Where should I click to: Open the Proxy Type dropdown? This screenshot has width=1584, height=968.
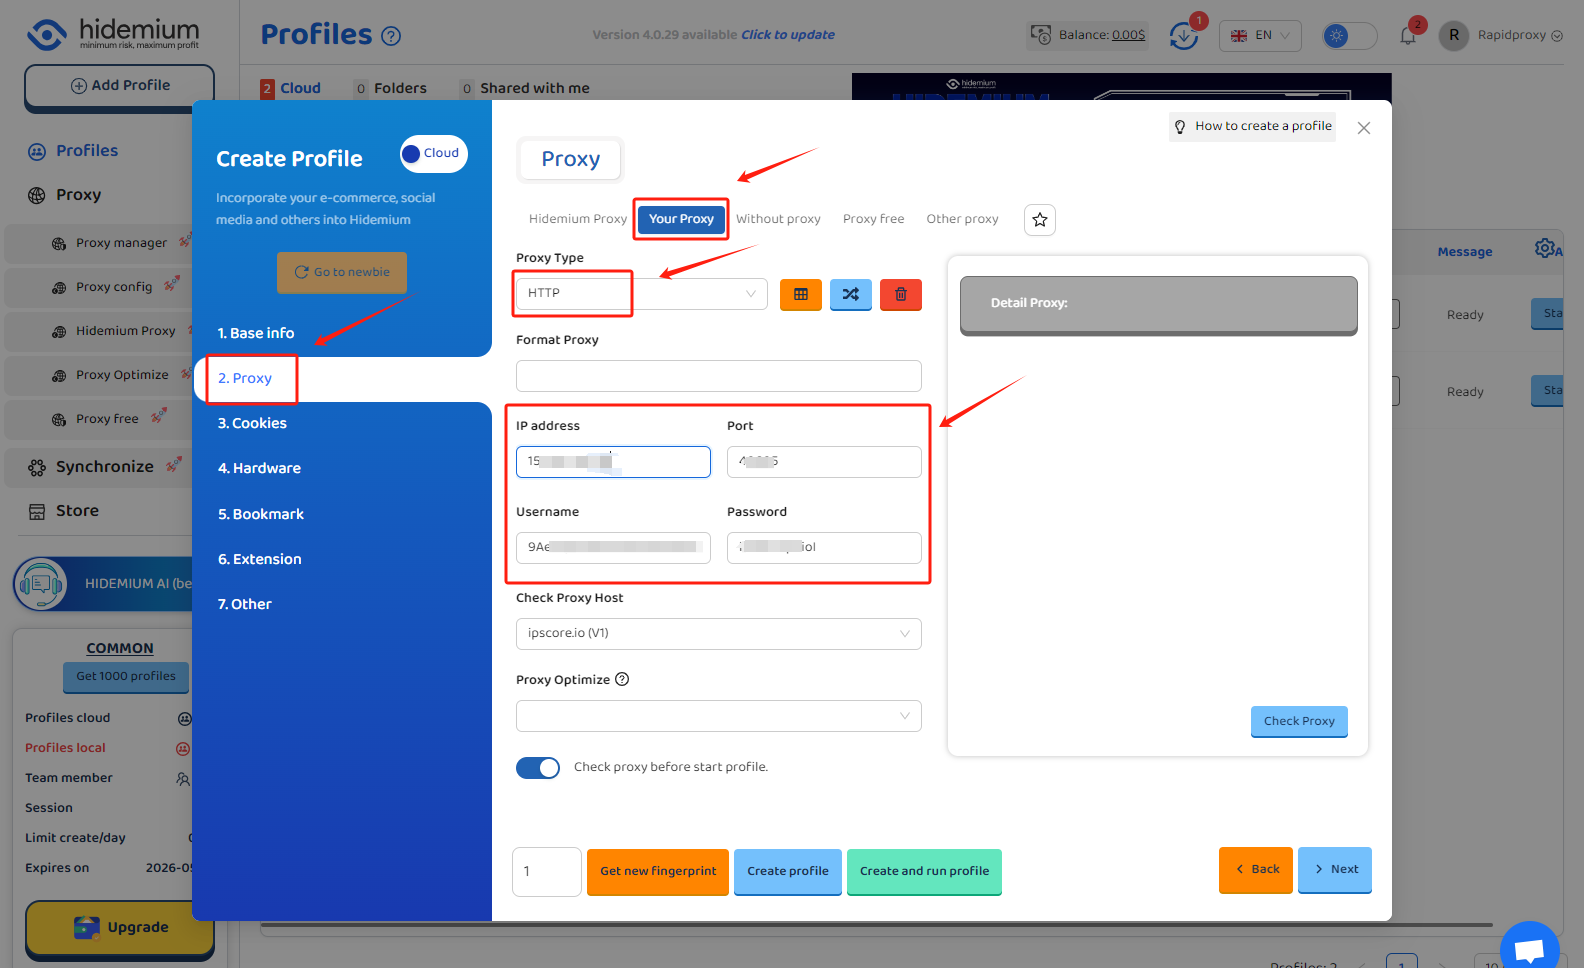(642, 294)
